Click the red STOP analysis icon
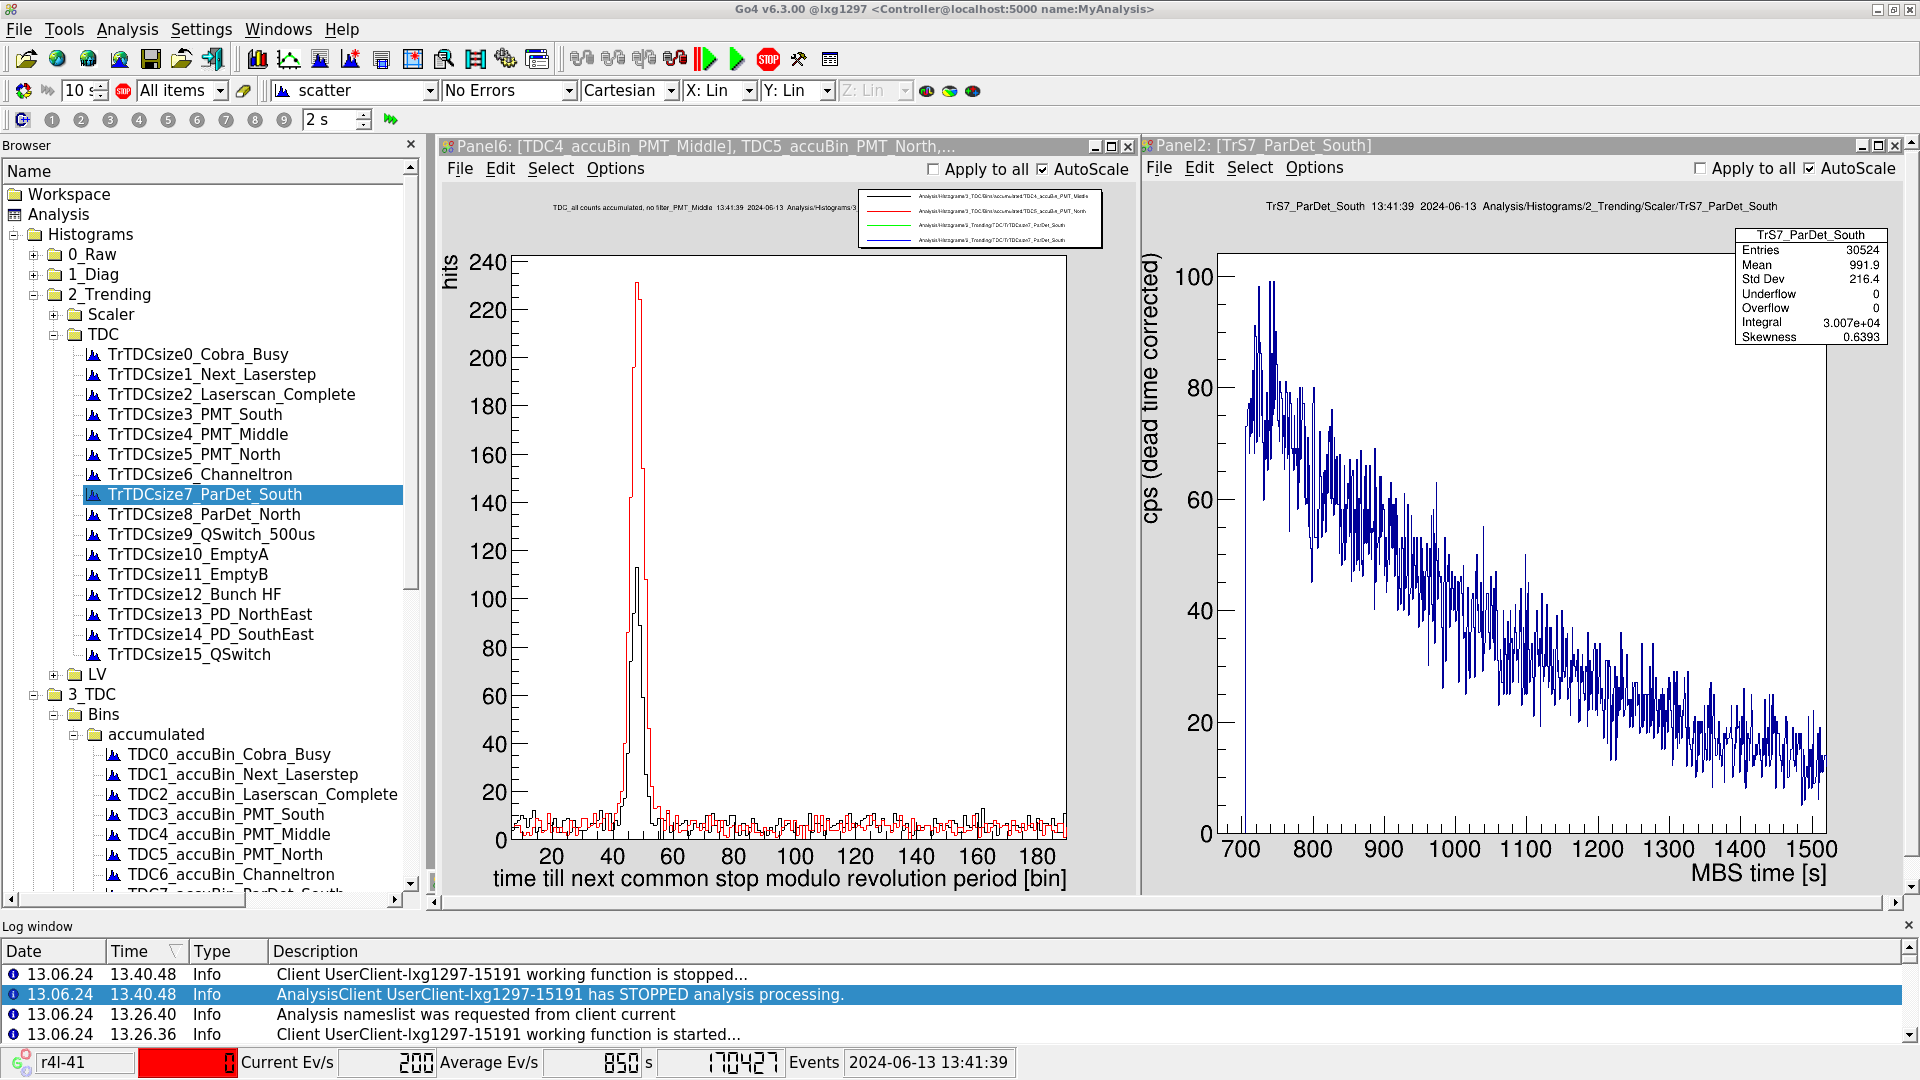 [768, 60]
